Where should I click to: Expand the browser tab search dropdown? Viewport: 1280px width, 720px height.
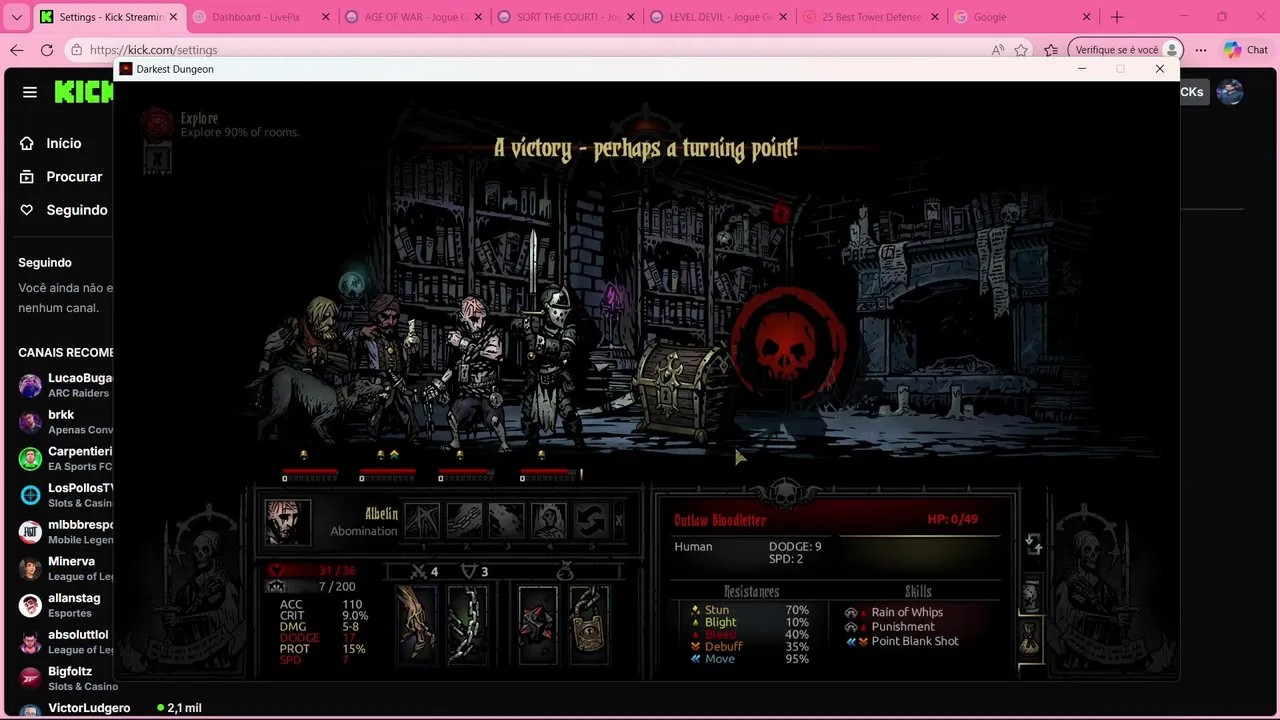point(16,17)
